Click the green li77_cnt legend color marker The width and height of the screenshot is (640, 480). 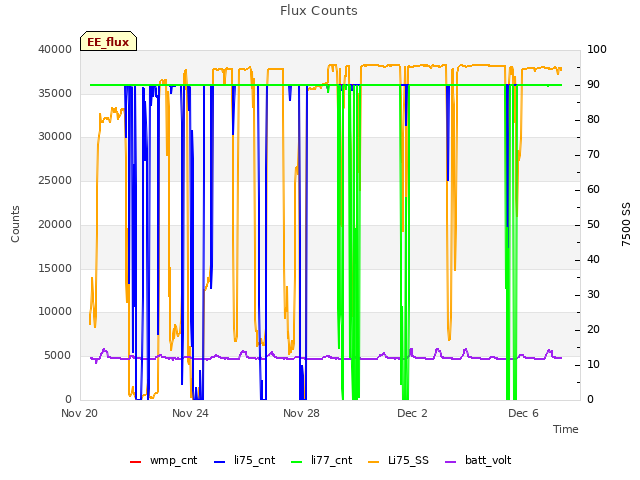[296, 462]
